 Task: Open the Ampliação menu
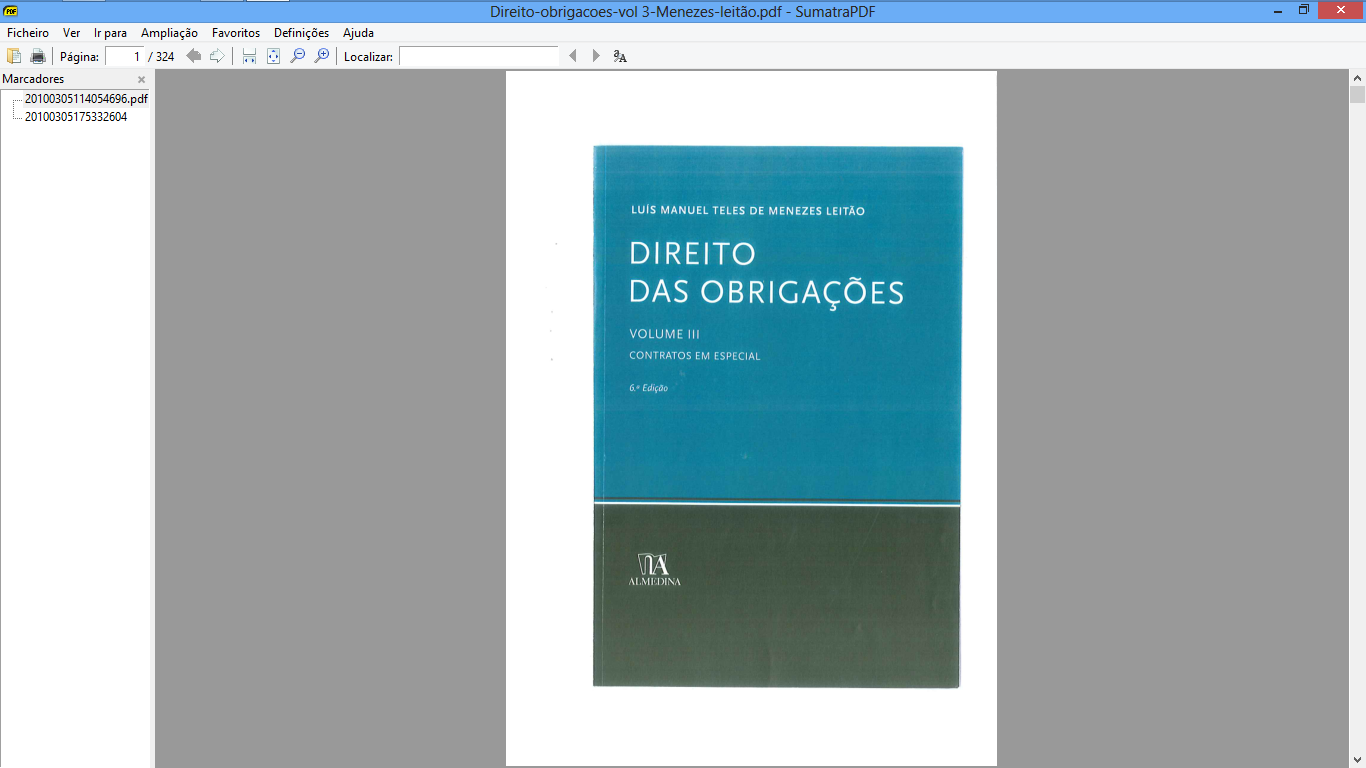[169, 33]
